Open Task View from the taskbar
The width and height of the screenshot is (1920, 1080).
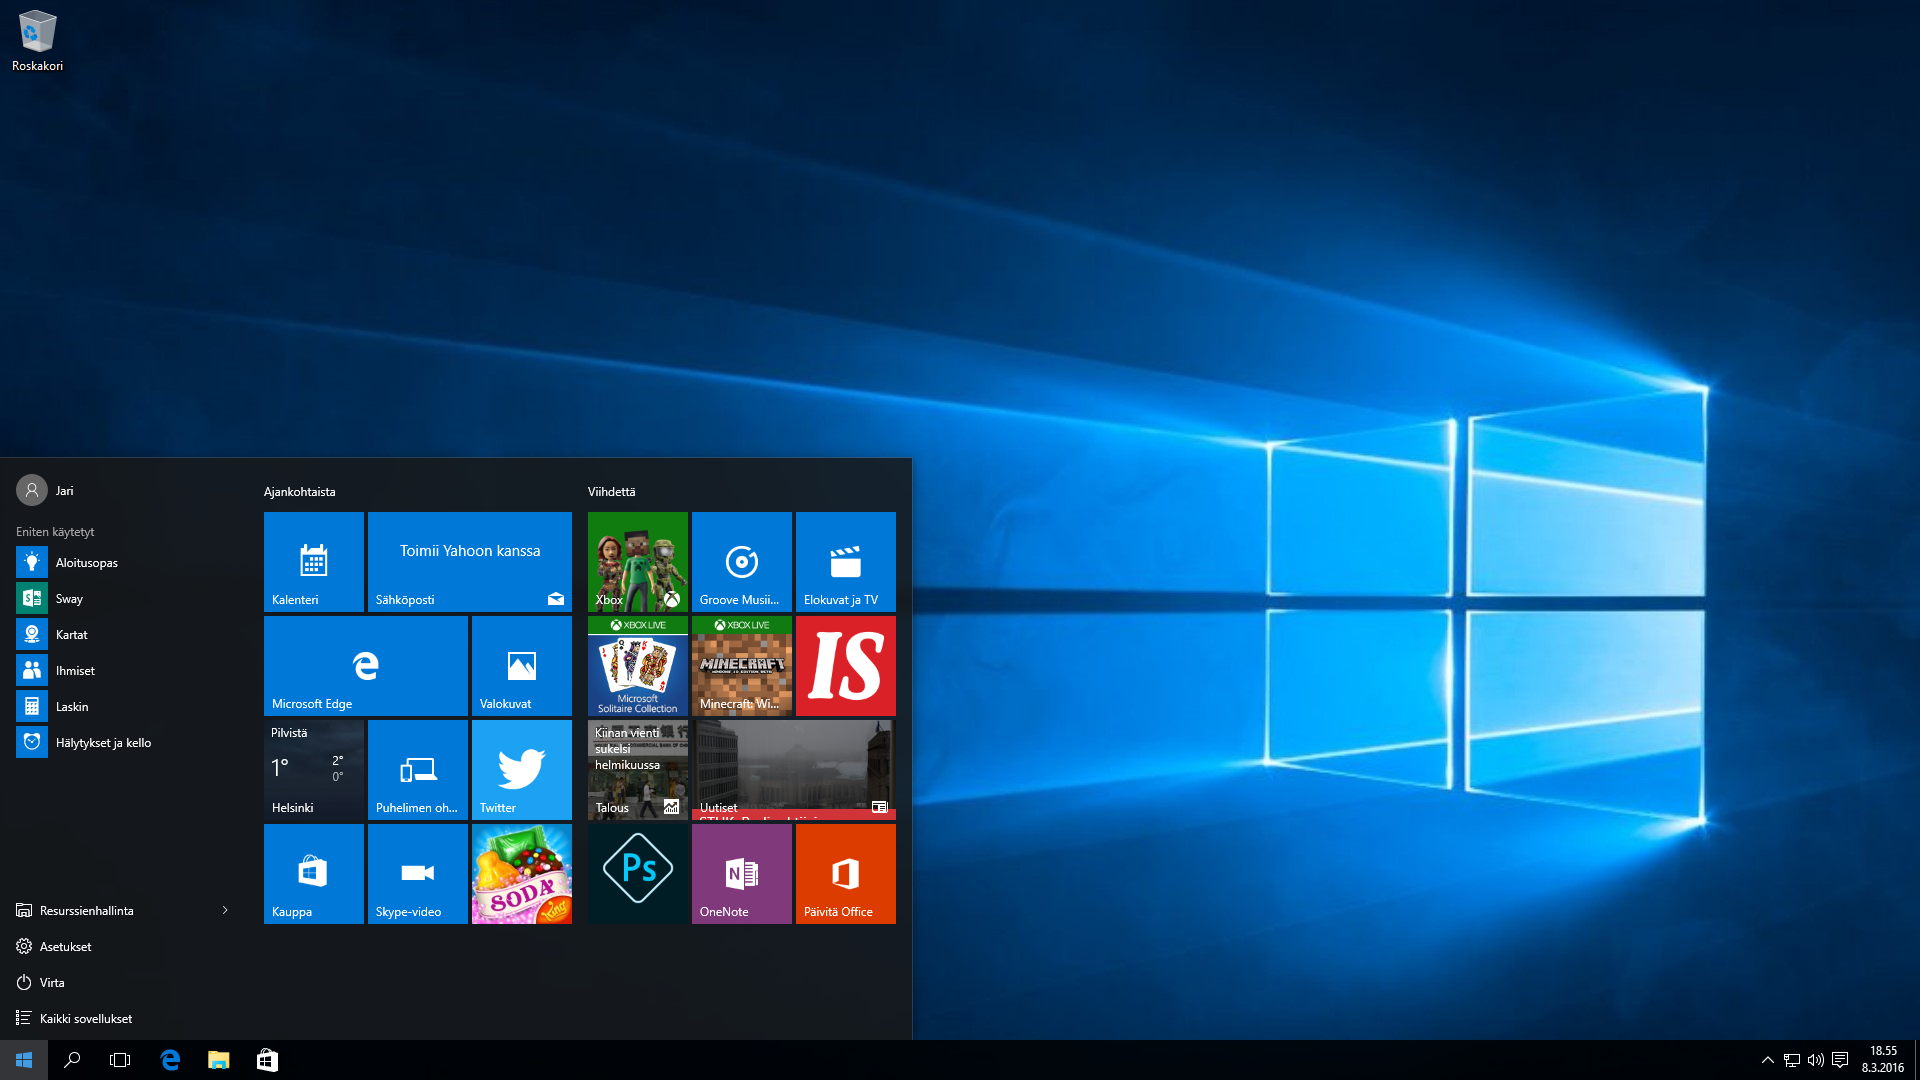(x=120, y=1060)
